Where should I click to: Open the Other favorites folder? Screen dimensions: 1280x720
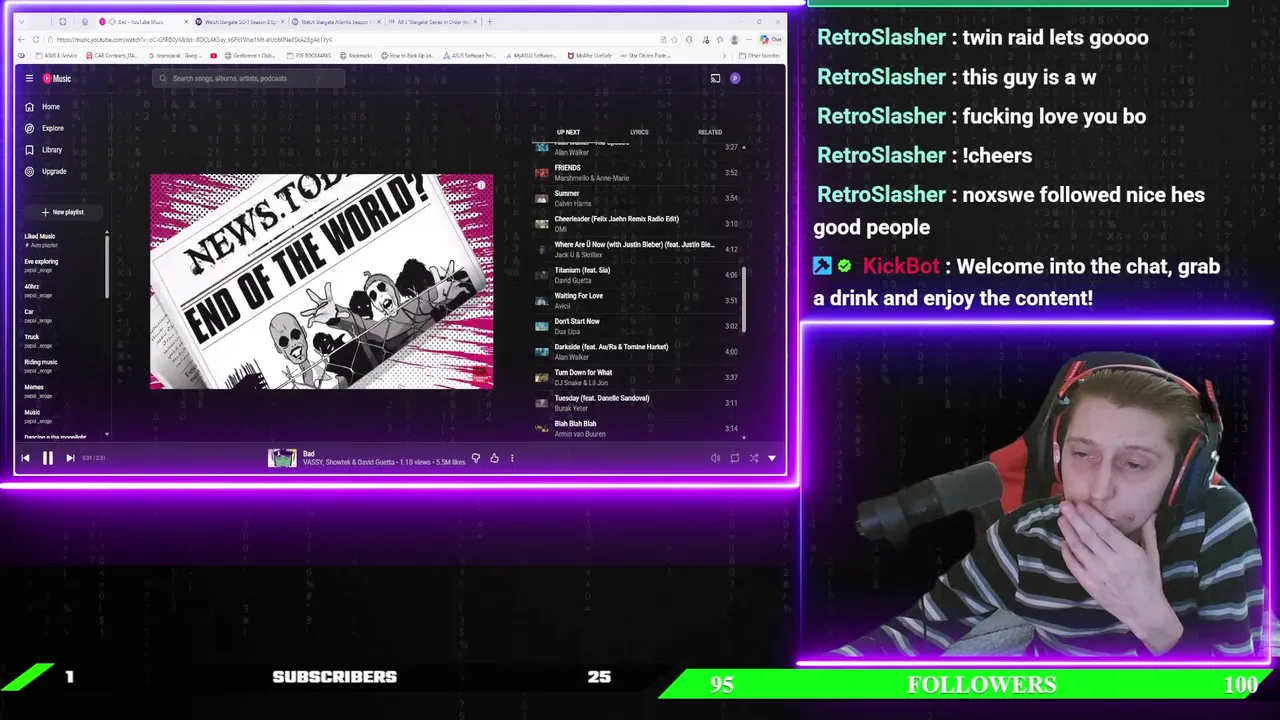760,56
